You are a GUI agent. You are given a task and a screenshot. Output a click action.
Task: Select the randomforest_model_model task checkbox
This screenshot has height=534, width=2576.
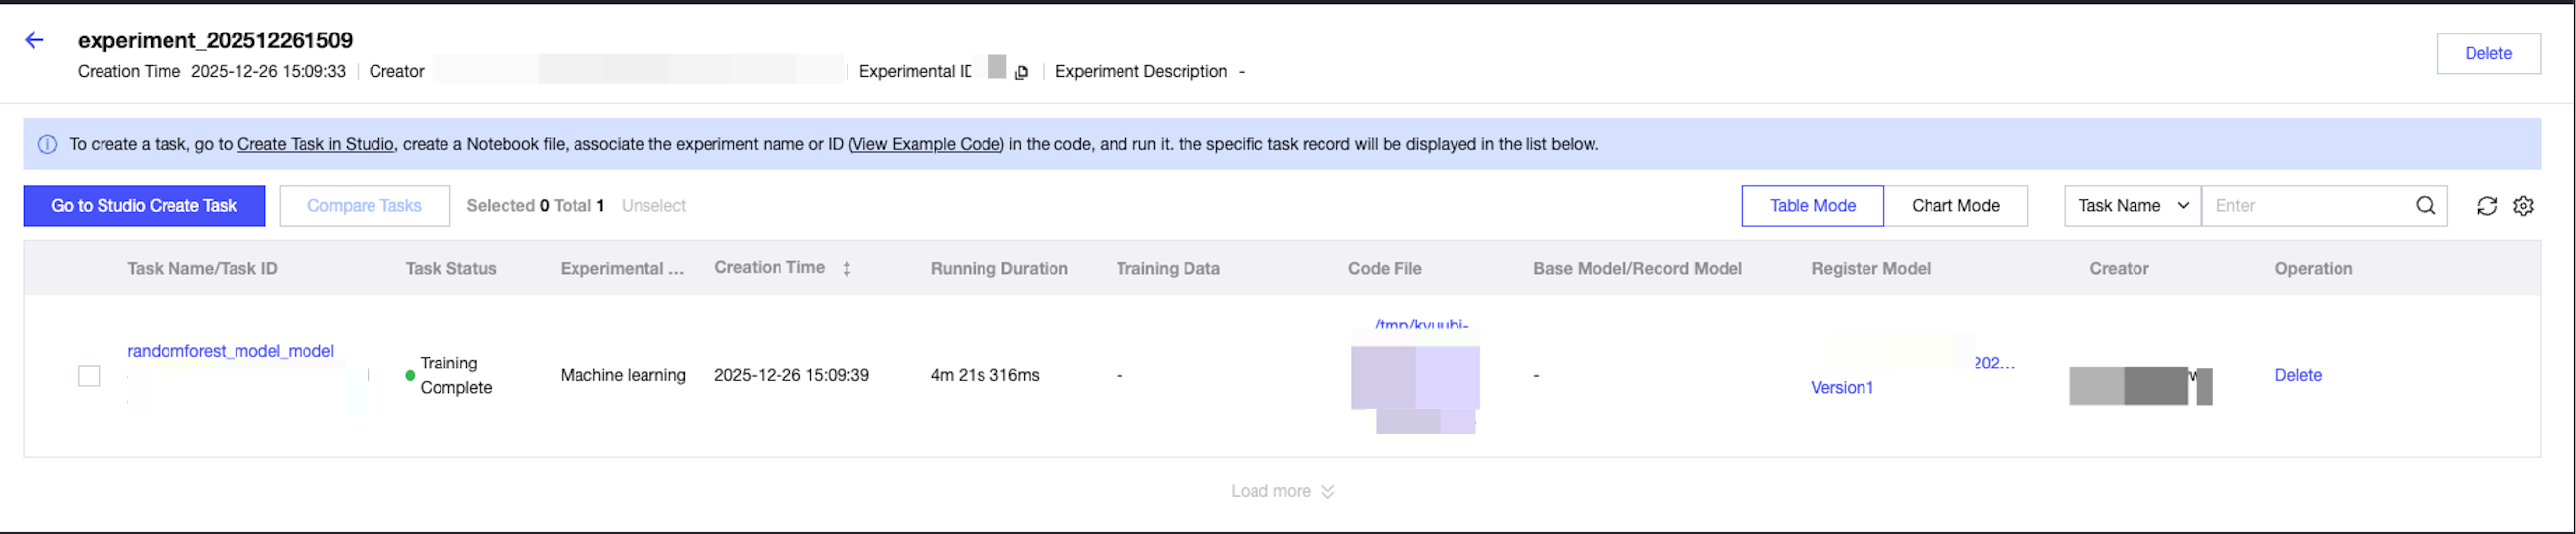[89, 376]
